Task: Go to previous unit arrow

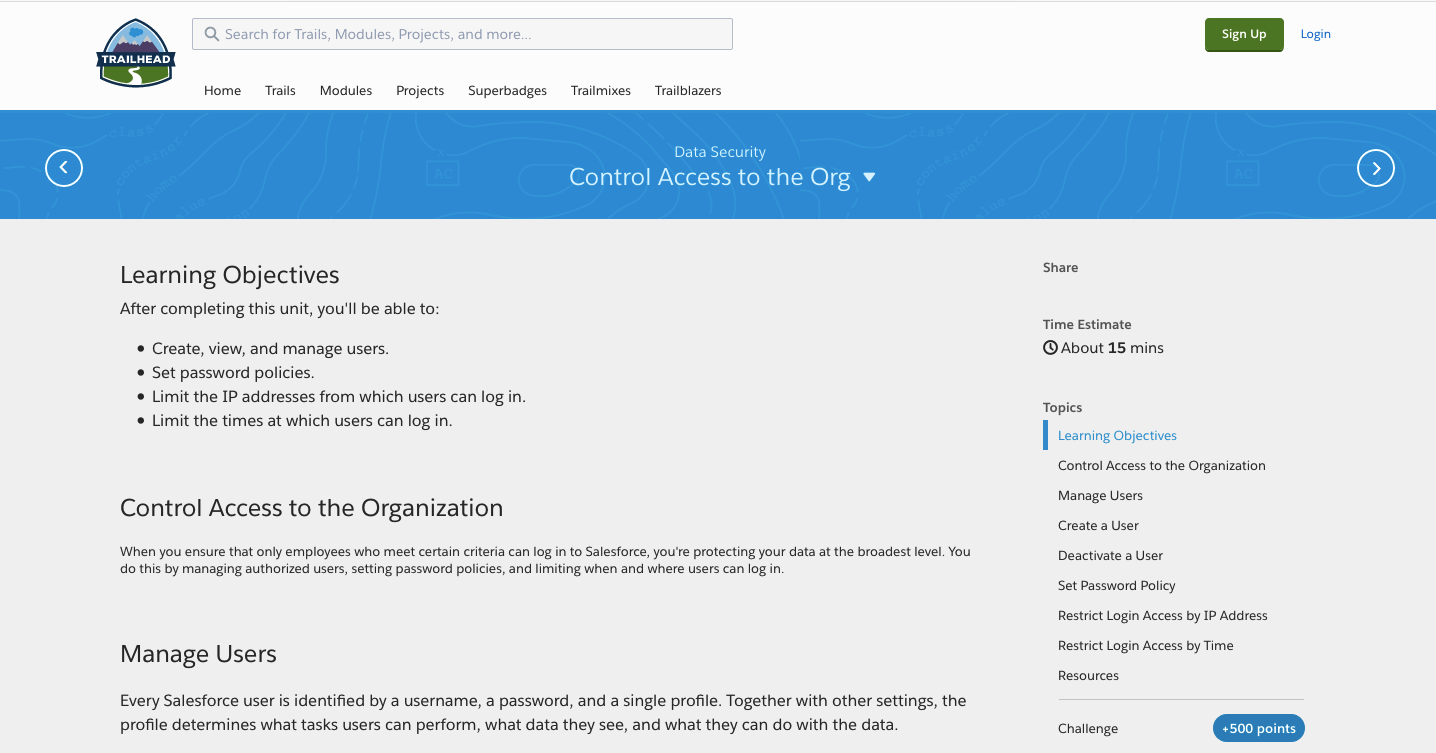Action: [64, 168]
